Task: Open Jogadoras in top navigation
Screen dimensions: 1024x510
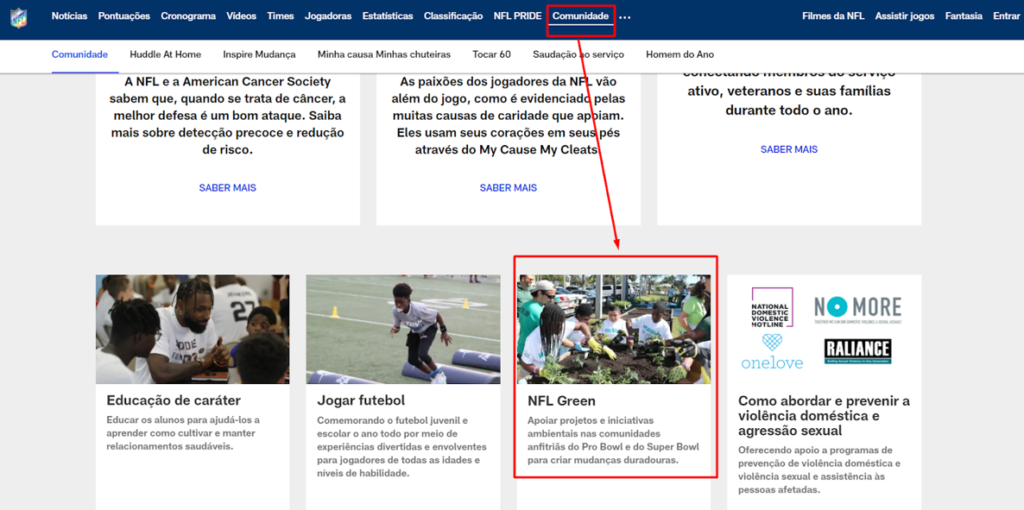Action: (x=328, y=16)
